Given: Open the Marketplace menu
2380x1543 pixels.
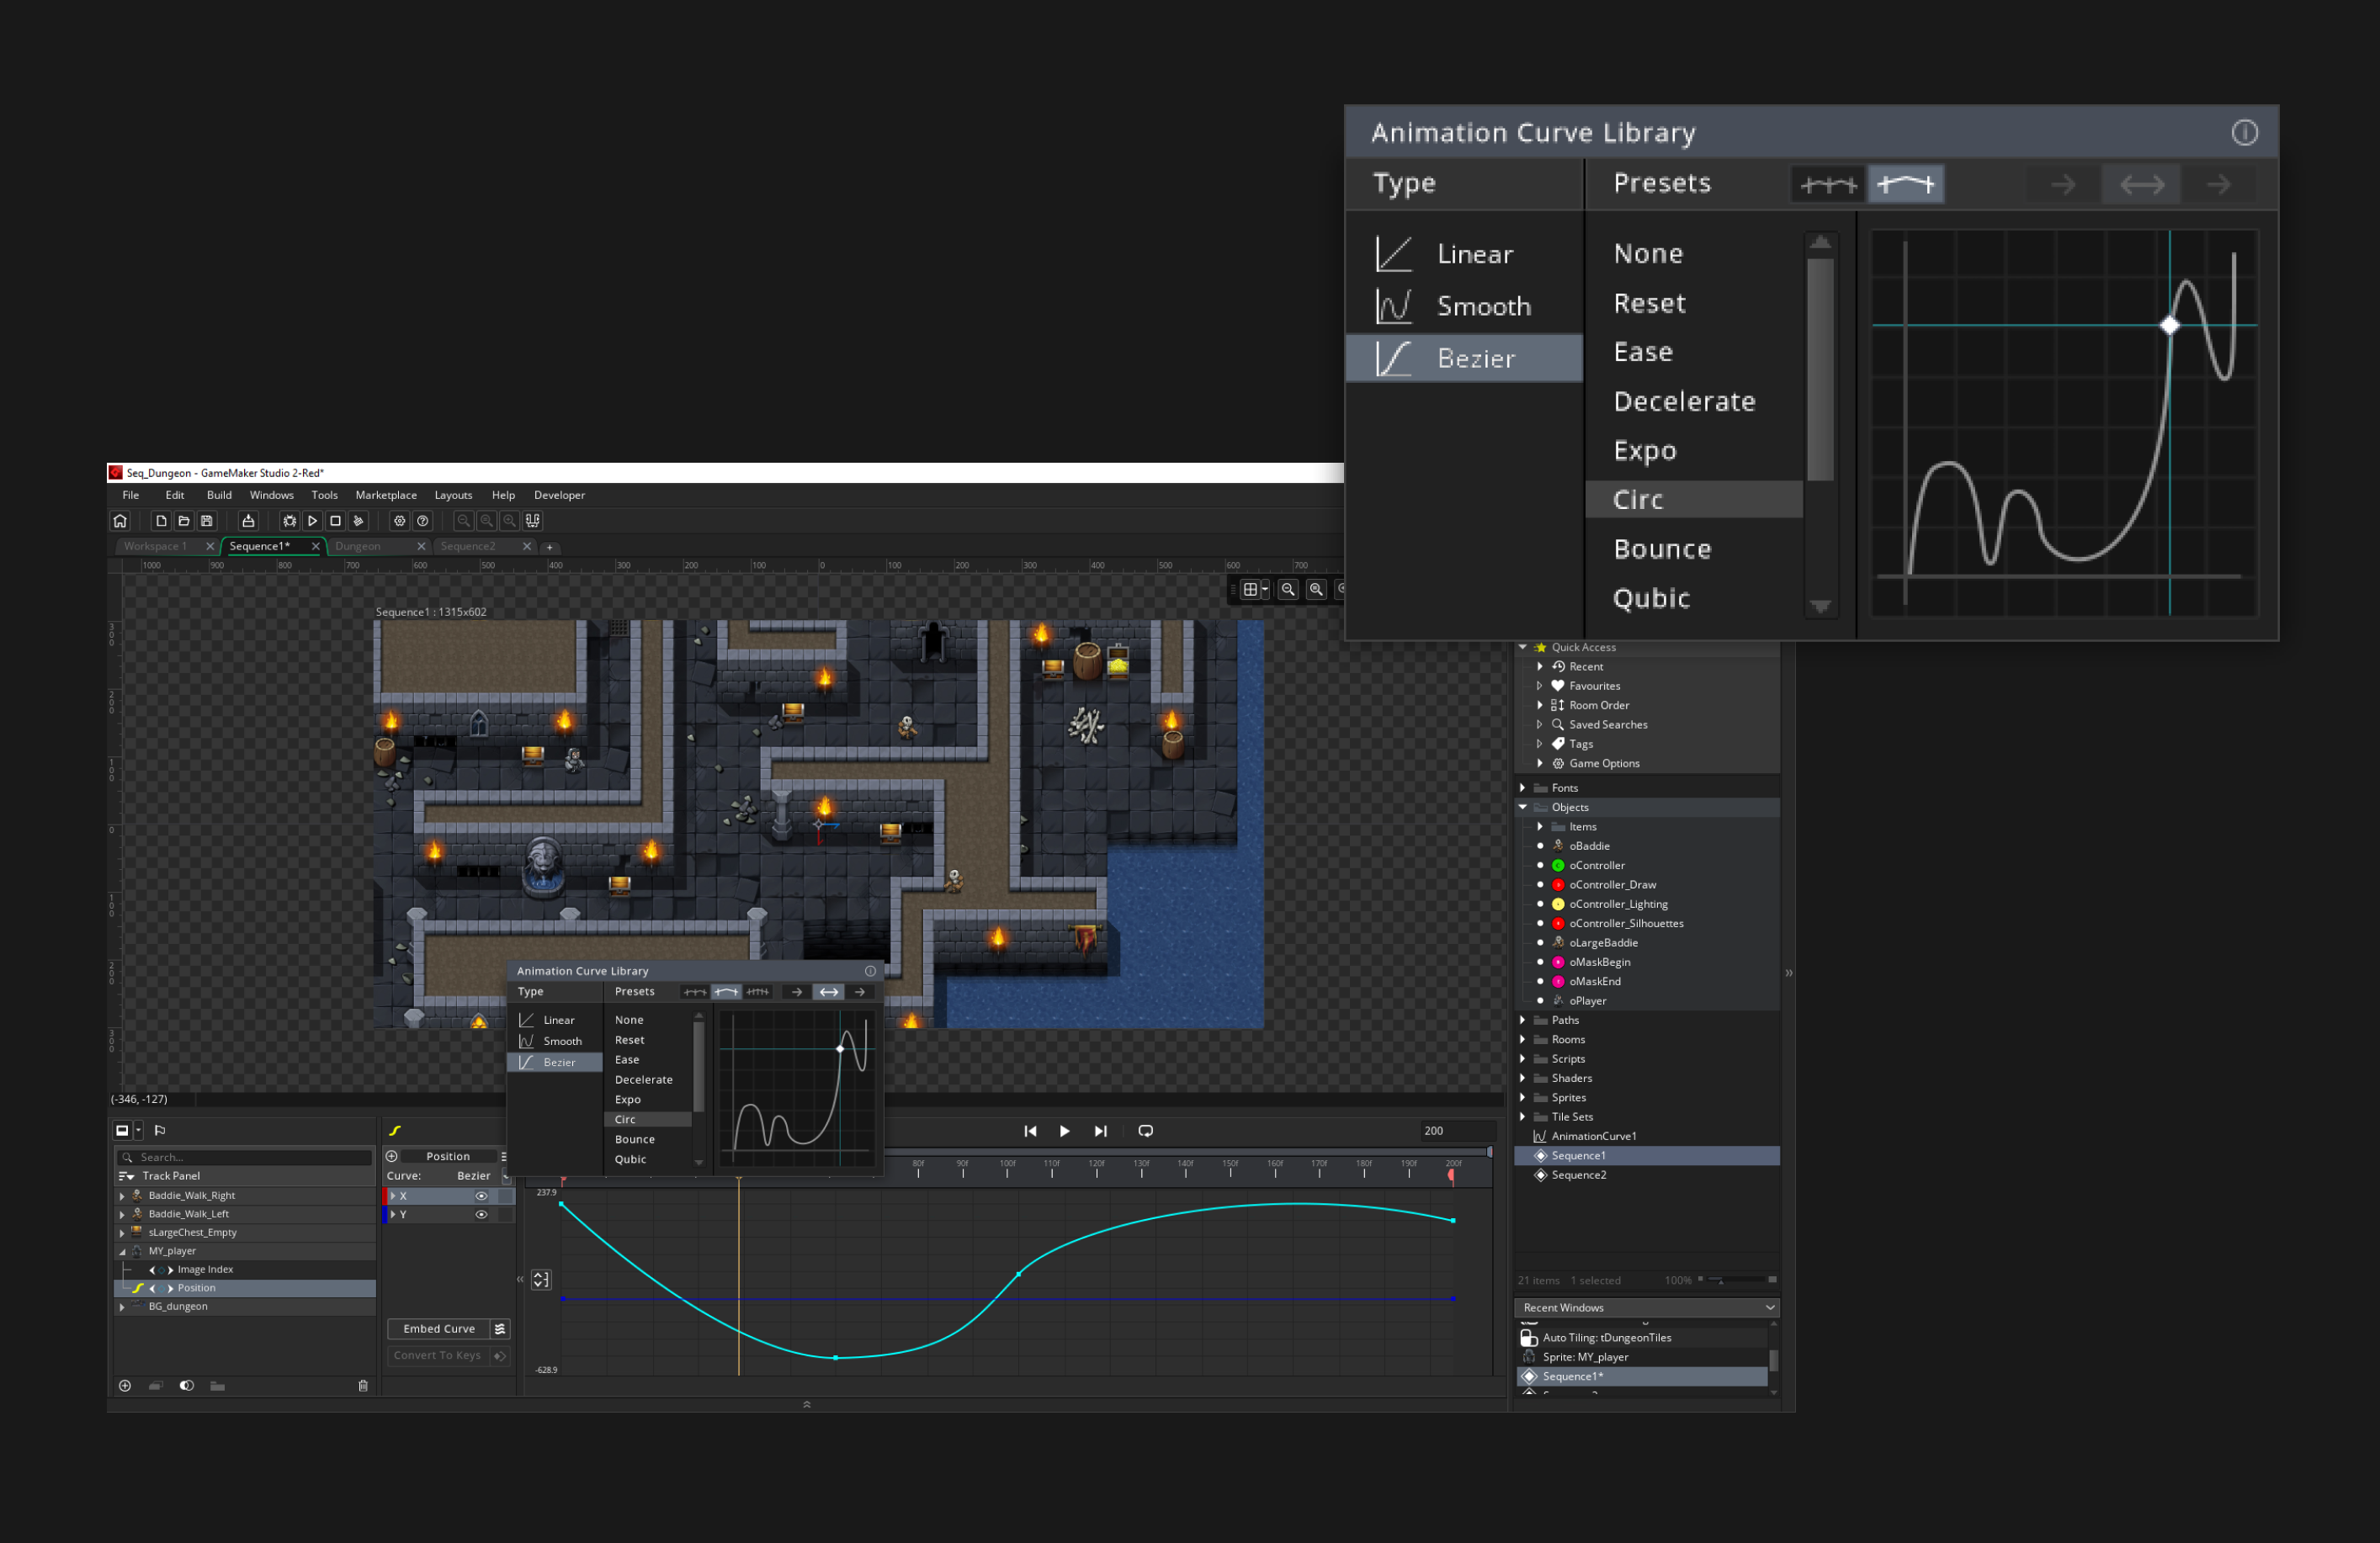Looking at the screenshot, I should click(x=386, y=495).
